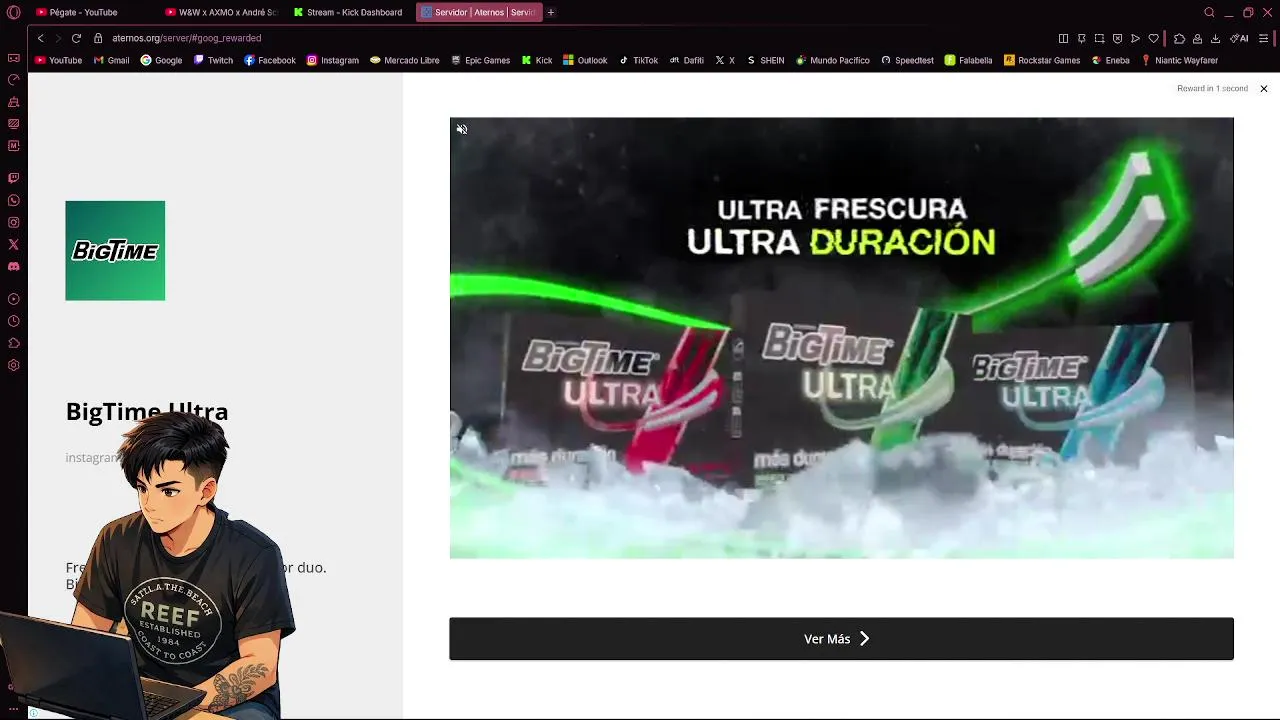Open the Dafiti bookmark

[686, 60]
